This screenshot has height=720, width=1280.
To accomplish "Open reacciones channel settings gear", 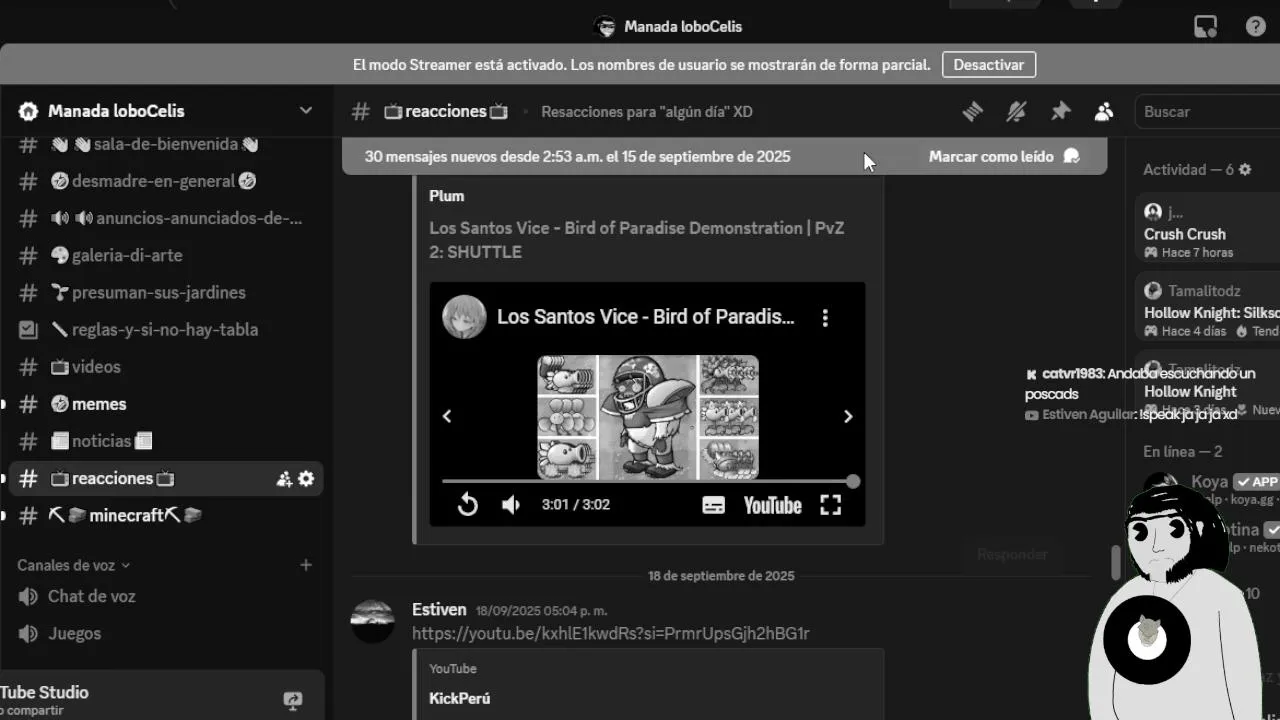I will click(306, 479).
